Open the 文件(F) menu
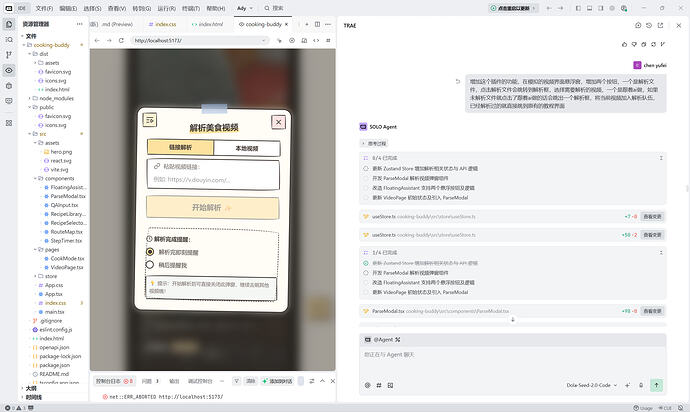 tap(44, 8)
